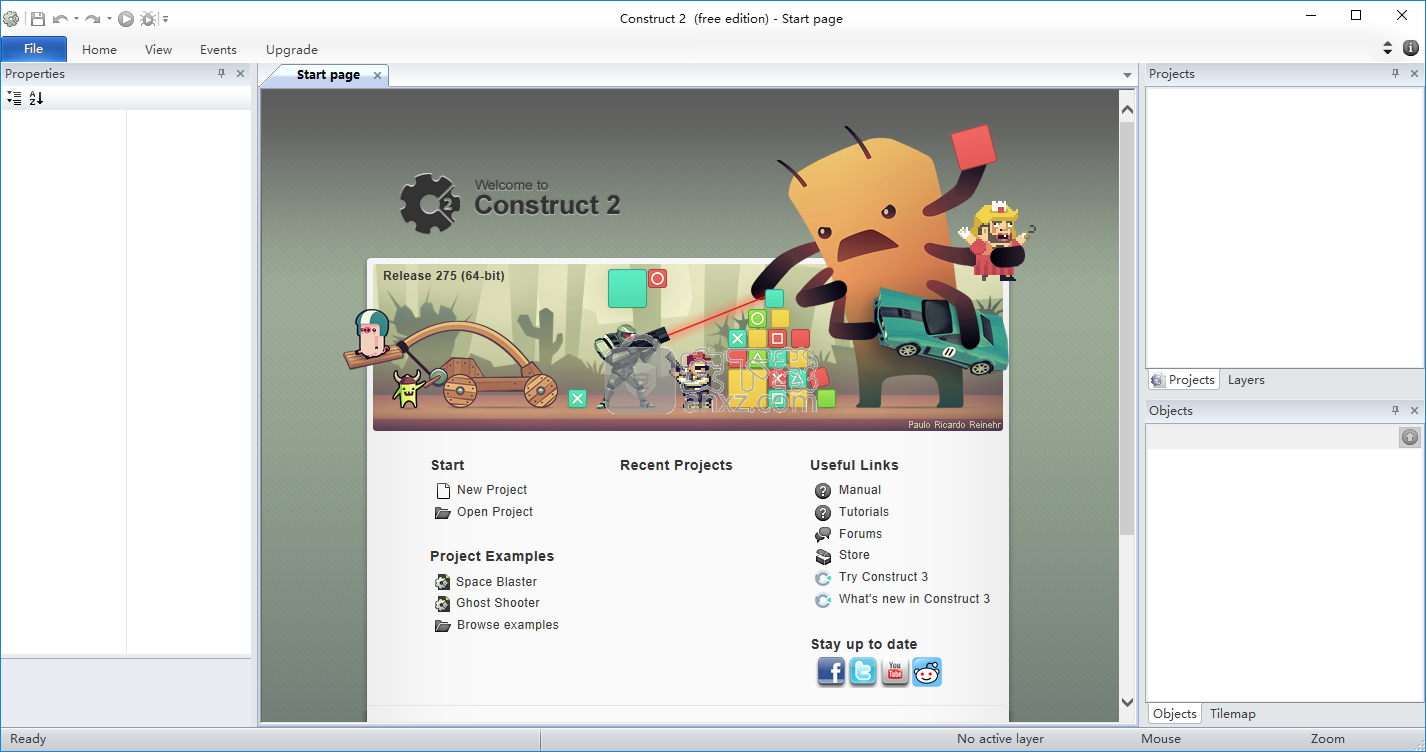Close the Objects panel
The image size is (1426, 752).
(1414, 411)
